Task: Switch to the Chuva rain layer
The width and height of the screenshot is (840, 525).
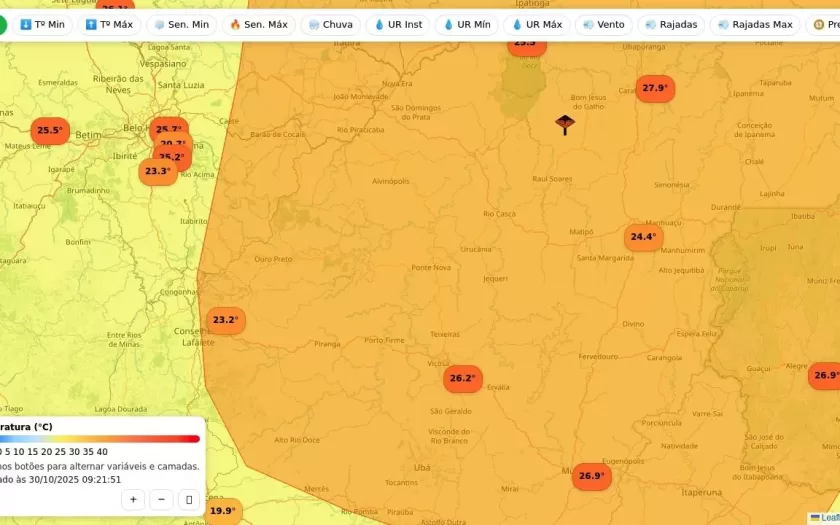Action: [330, 25]
